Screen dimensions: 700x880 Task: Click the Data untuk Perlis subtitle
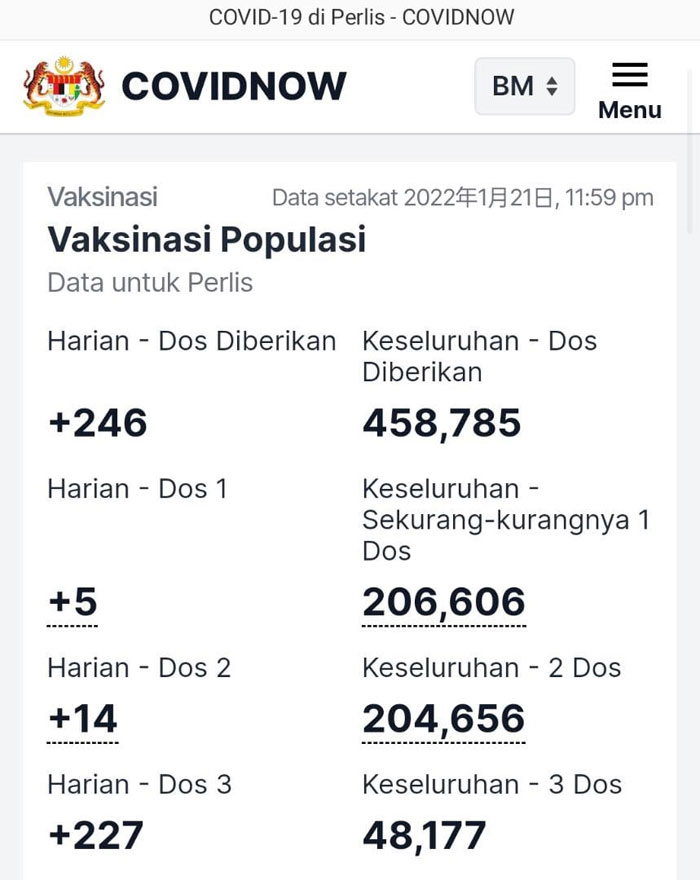pos(150,283)
